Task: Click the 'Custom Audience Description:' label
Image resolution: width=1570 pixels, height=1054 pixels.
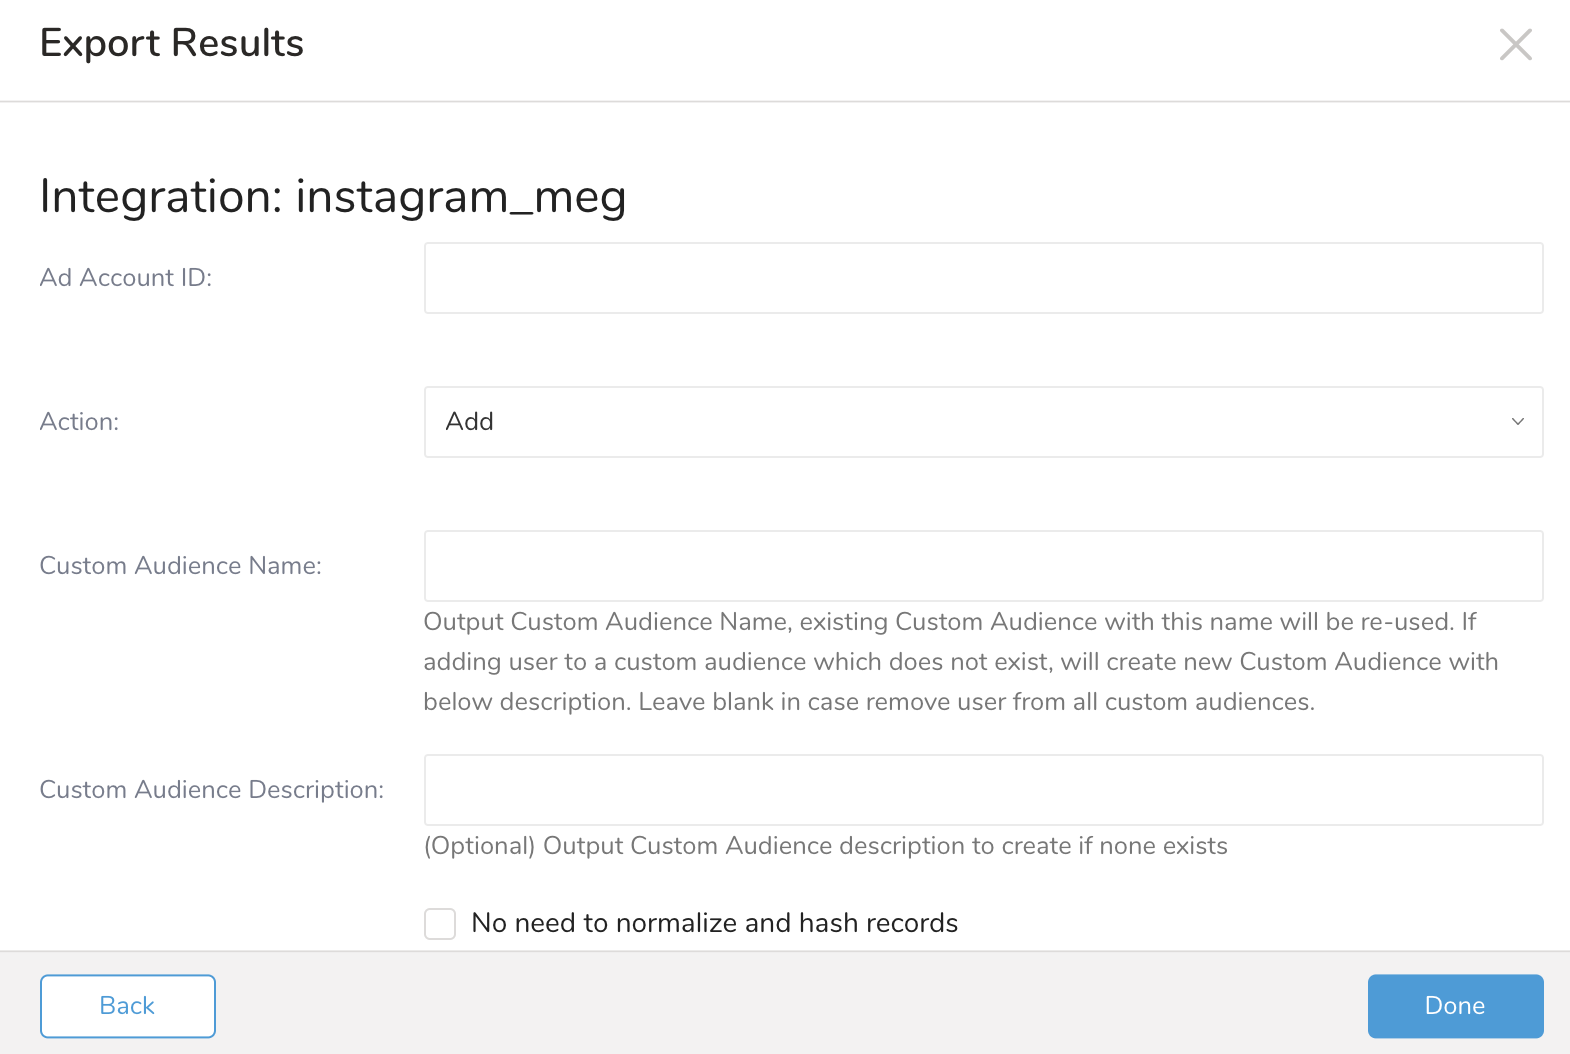Action: 212,790
